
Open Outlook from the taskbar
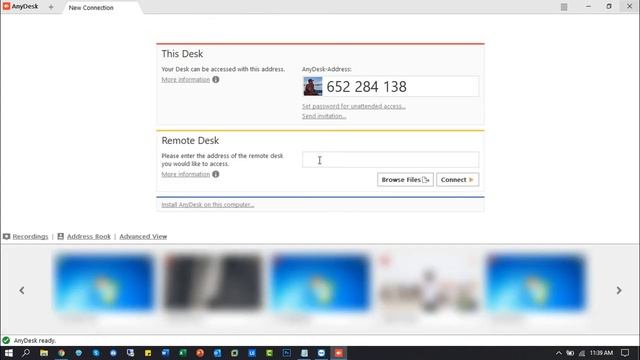coord(217,353)
